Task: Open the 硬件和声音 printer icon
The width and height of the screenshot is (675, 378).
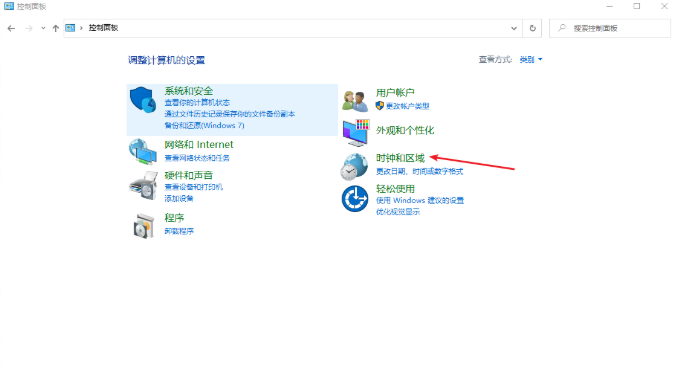Action: click(x=143, y=186)
